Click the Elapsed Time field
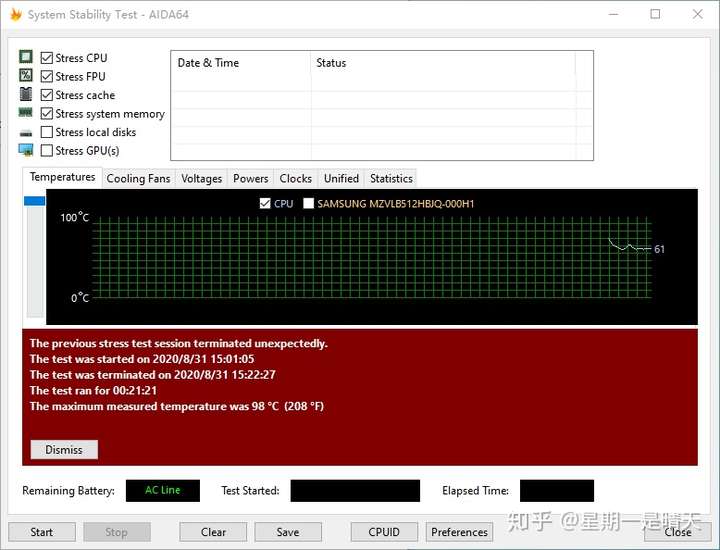Viewport: 720px width, 550px height. click(x=557, y=491)
